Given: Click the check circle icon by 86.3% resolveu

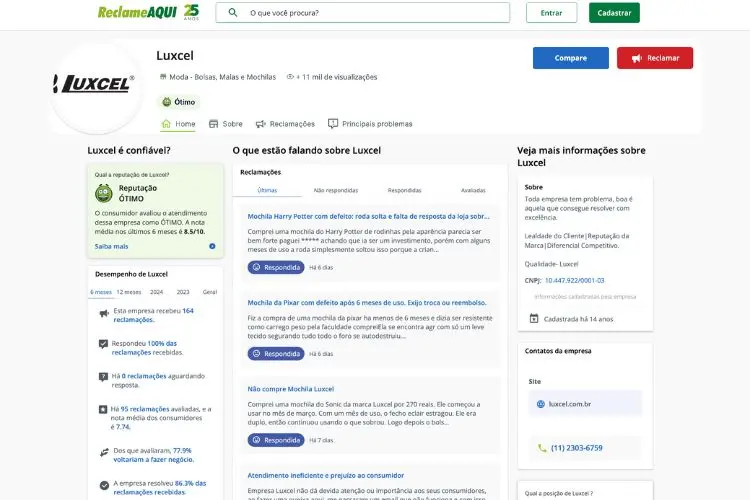Looking at the screenshot, I should pos(104,485).
